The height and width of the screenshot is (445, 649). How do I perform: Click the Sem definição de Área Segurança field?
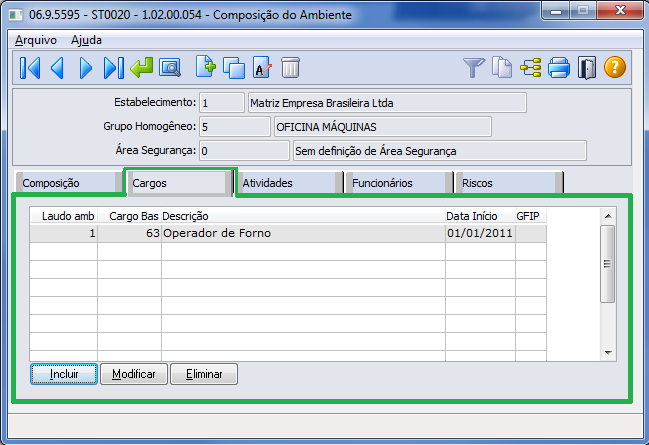(x=440, y=151)
